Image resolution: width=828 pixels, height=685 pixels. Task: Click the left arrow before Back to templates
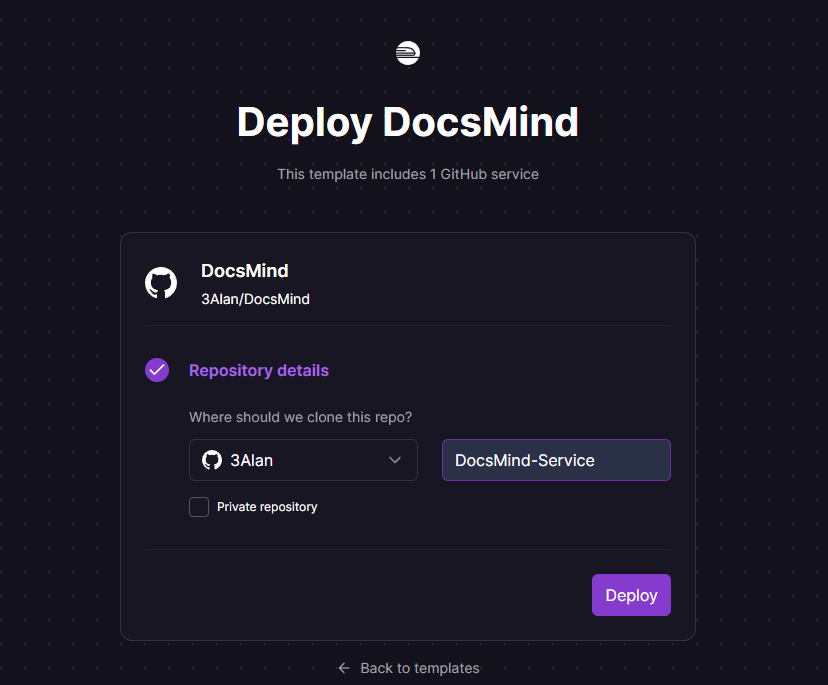tap(344, 668)
